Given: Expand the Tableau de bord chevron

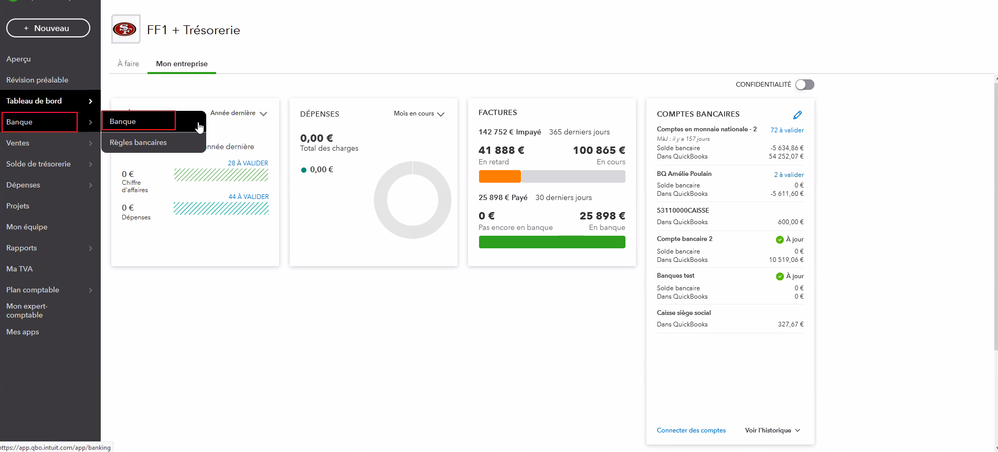Looking at the screenshot, I should [x=90, y=101].
